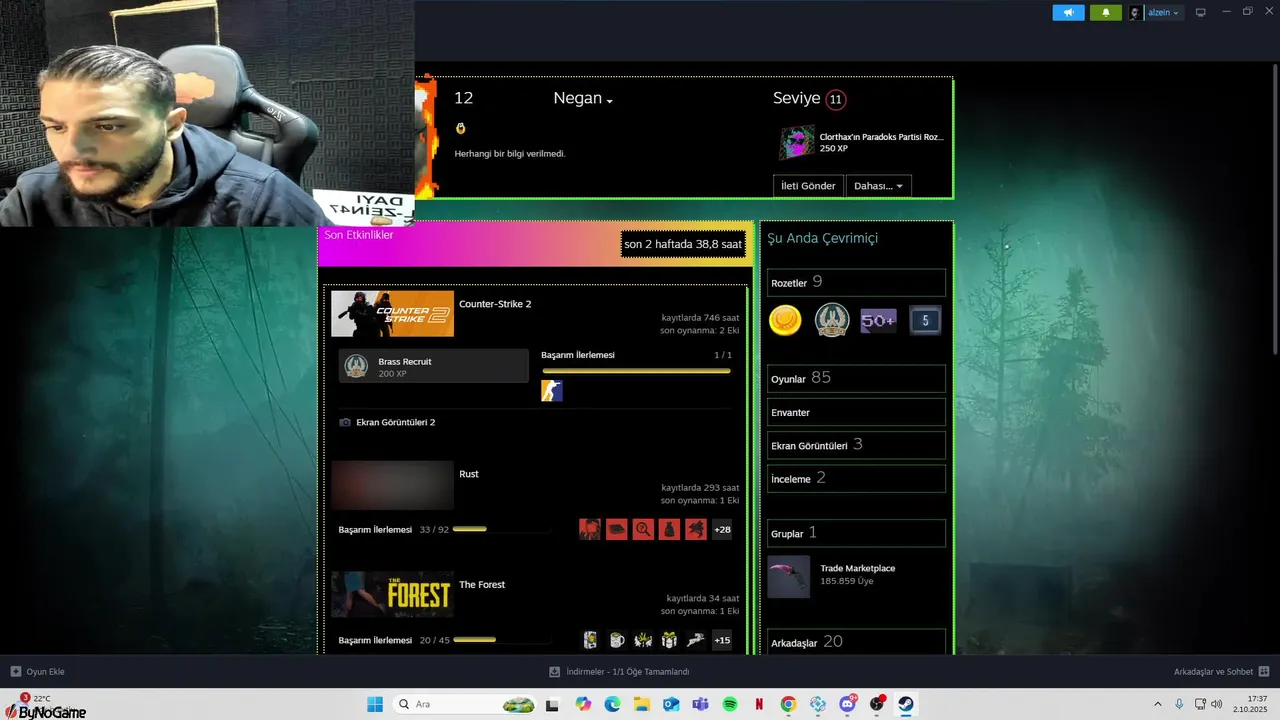
Task: Open the İnceleme 2 reviews link
Action: (x=856, y=478)
